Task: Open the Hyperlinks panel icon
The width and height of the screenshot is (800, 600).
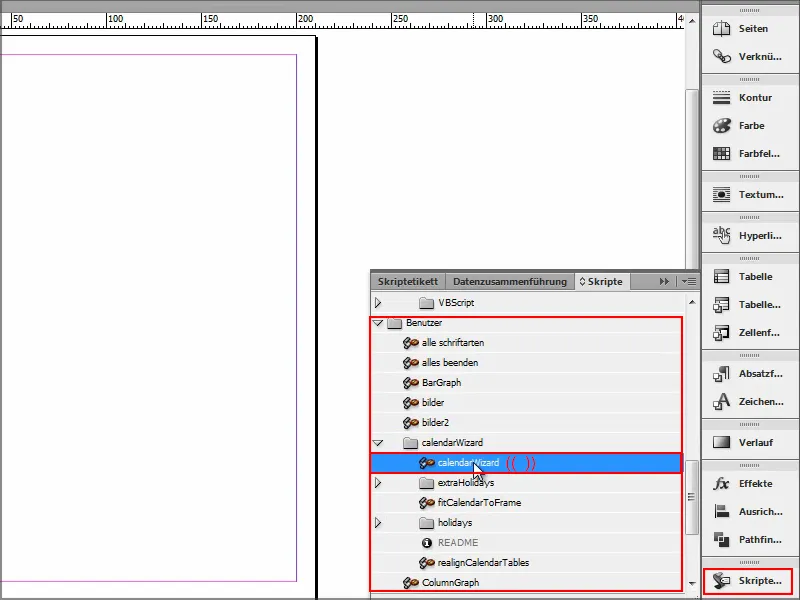Action: pos(721,235)
